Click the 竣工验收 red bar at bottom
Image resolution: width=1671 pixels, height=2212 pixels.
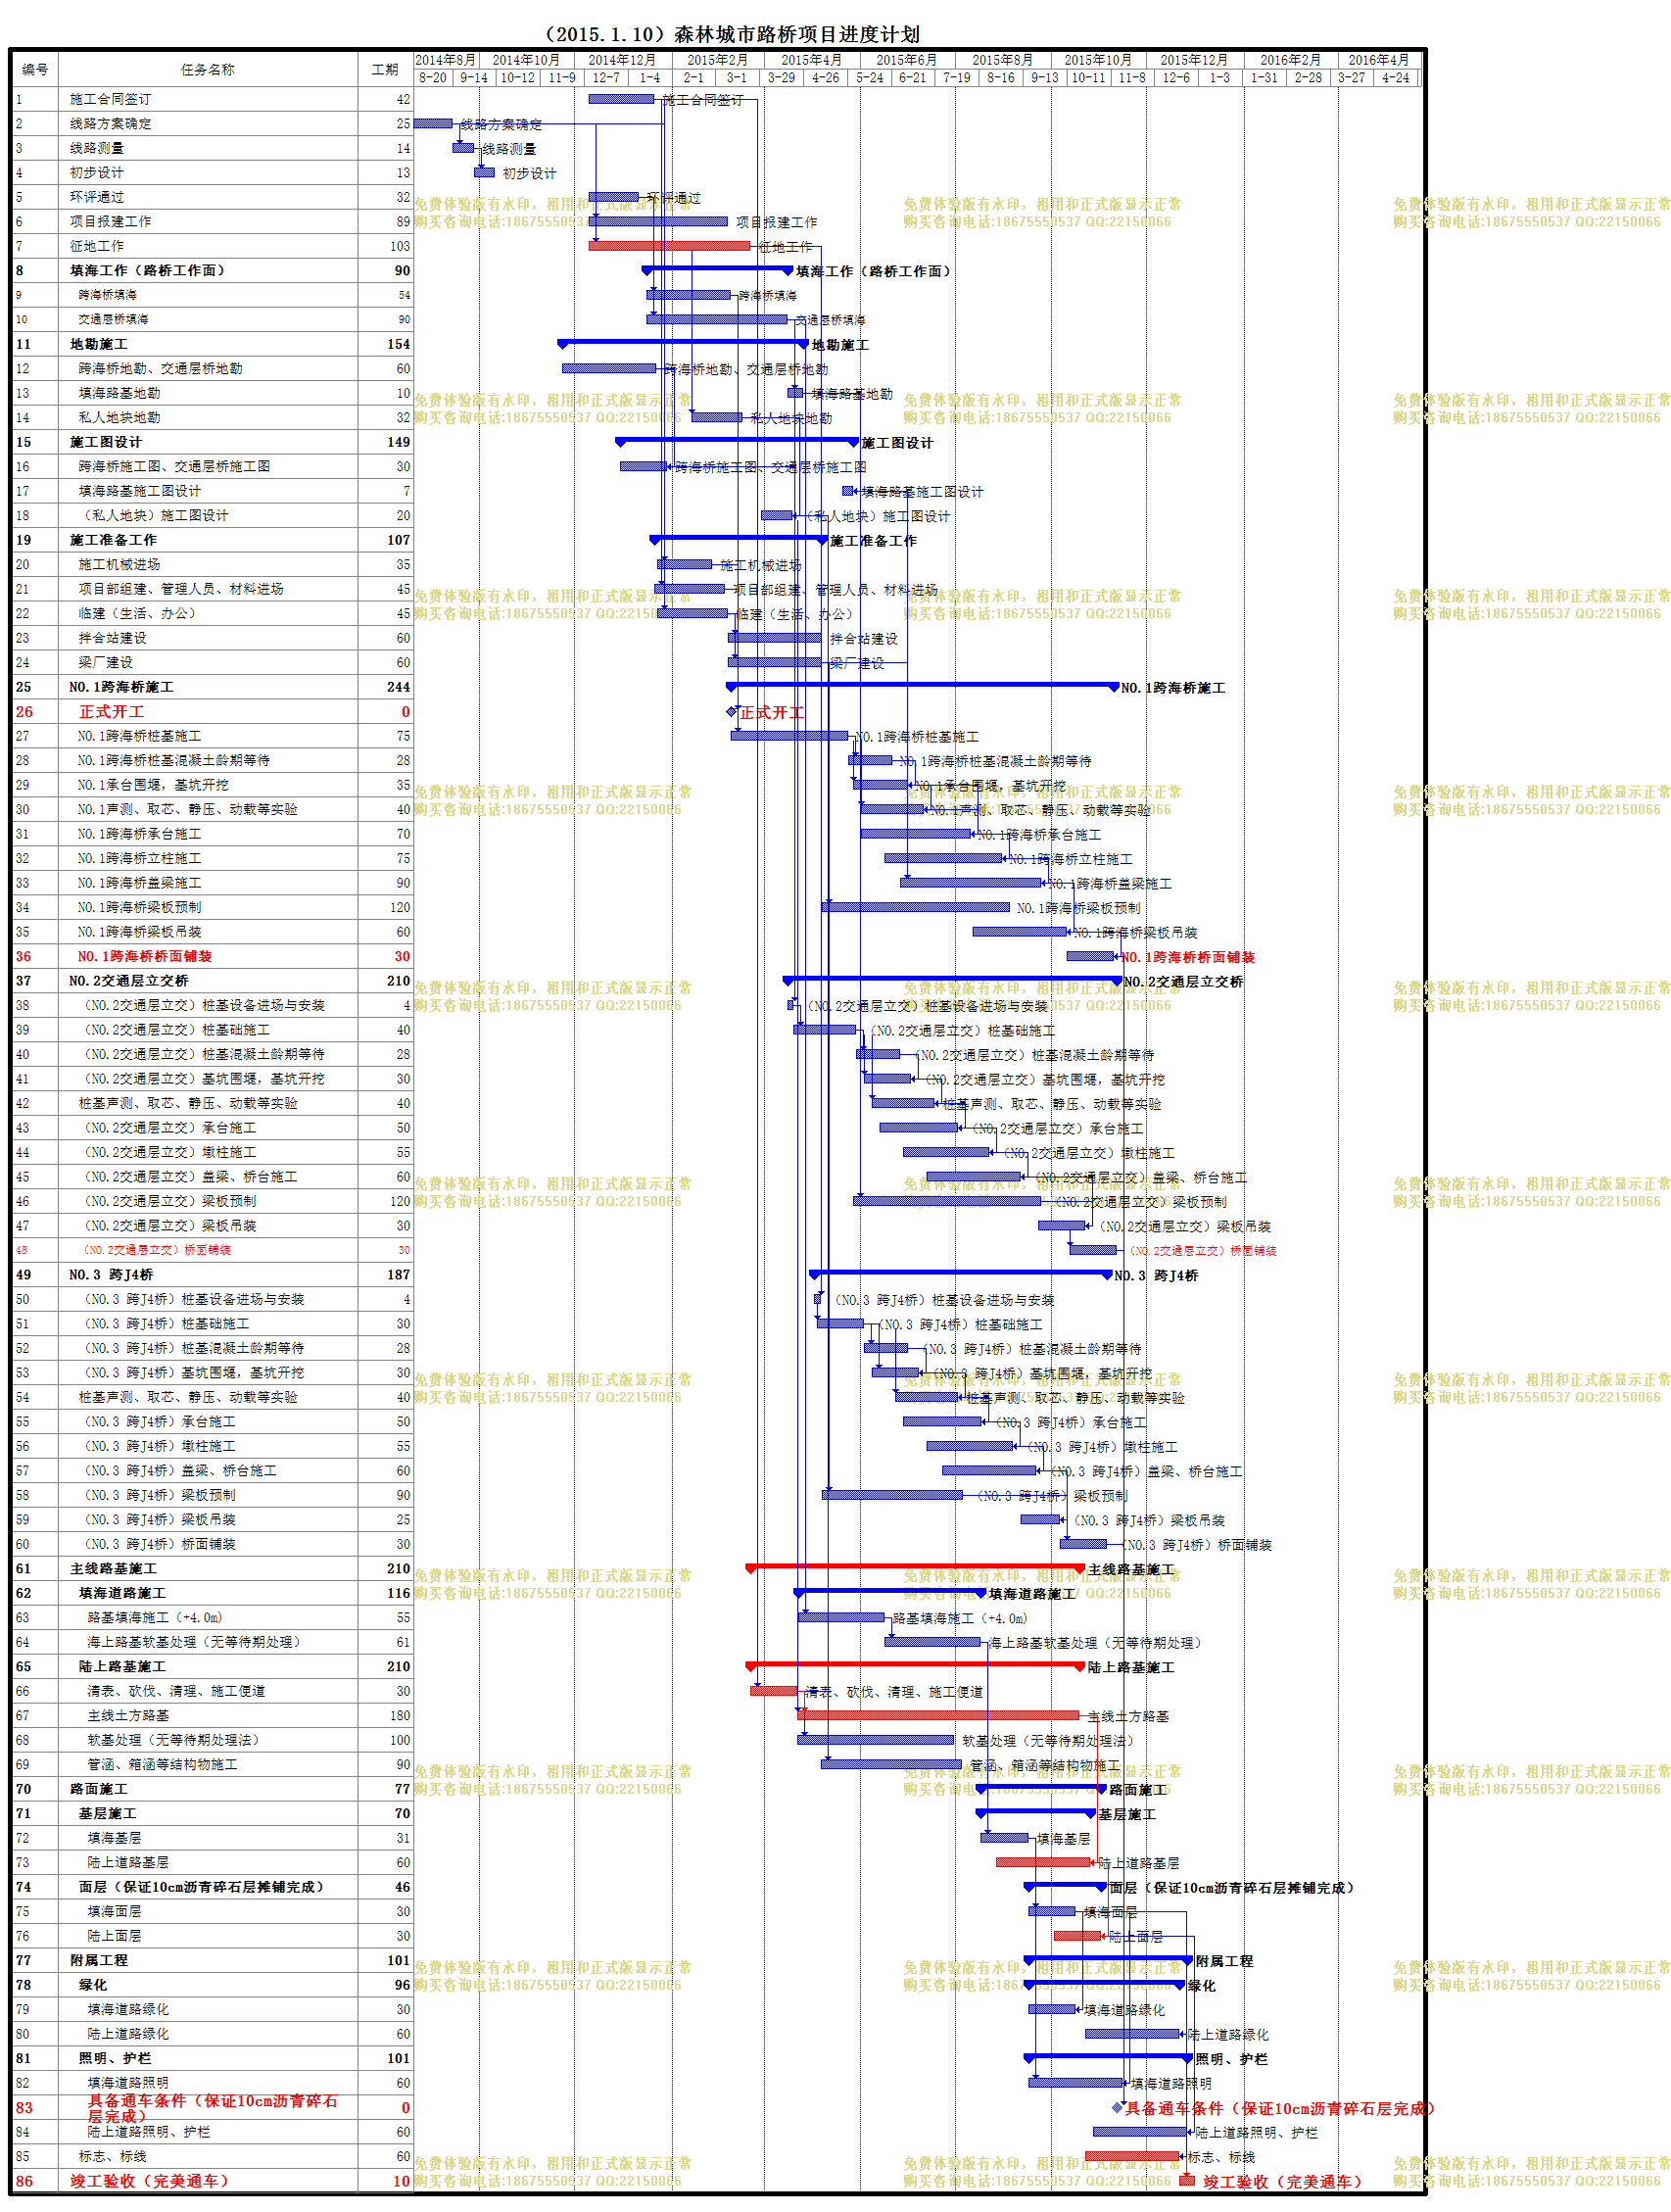pyautogui.click(x=1187, y=2180)
